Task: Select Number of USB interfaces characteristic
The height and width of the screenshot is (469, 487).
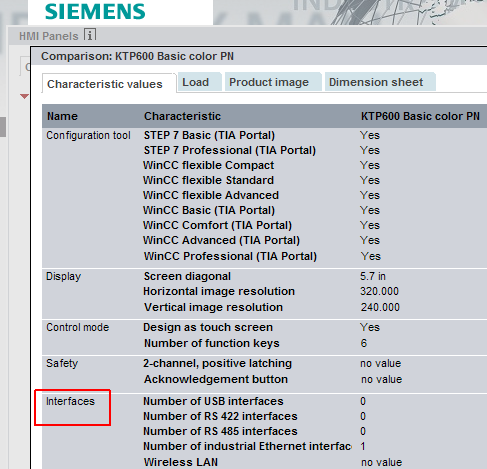Action: [x=213, y=401]
